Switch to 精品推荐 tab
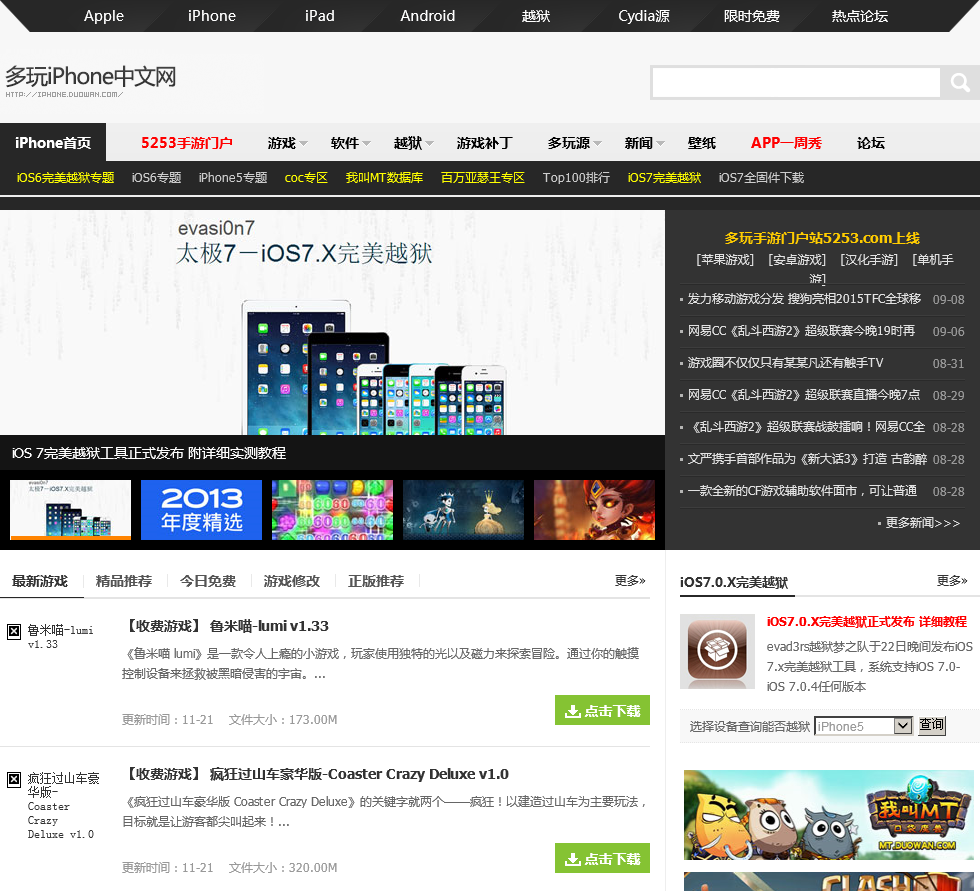 pyautogui.click(x=124, y=581)
